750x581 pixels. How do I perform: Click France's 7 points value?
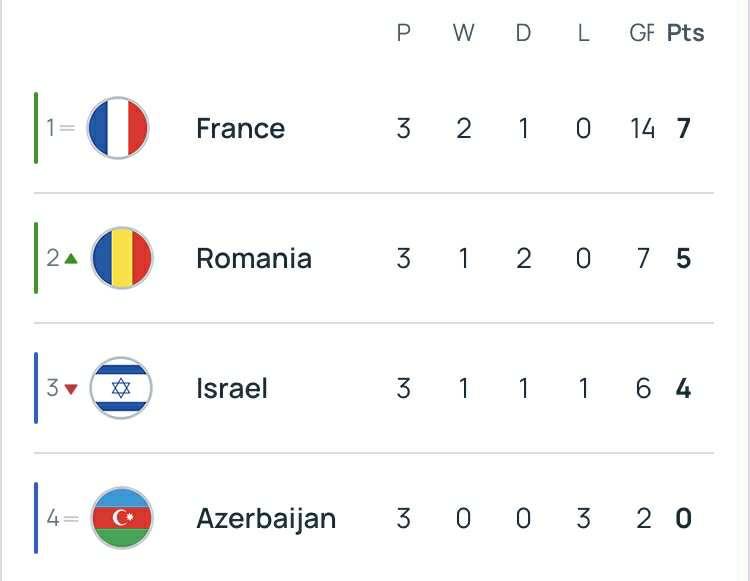(x=684, y=128)
